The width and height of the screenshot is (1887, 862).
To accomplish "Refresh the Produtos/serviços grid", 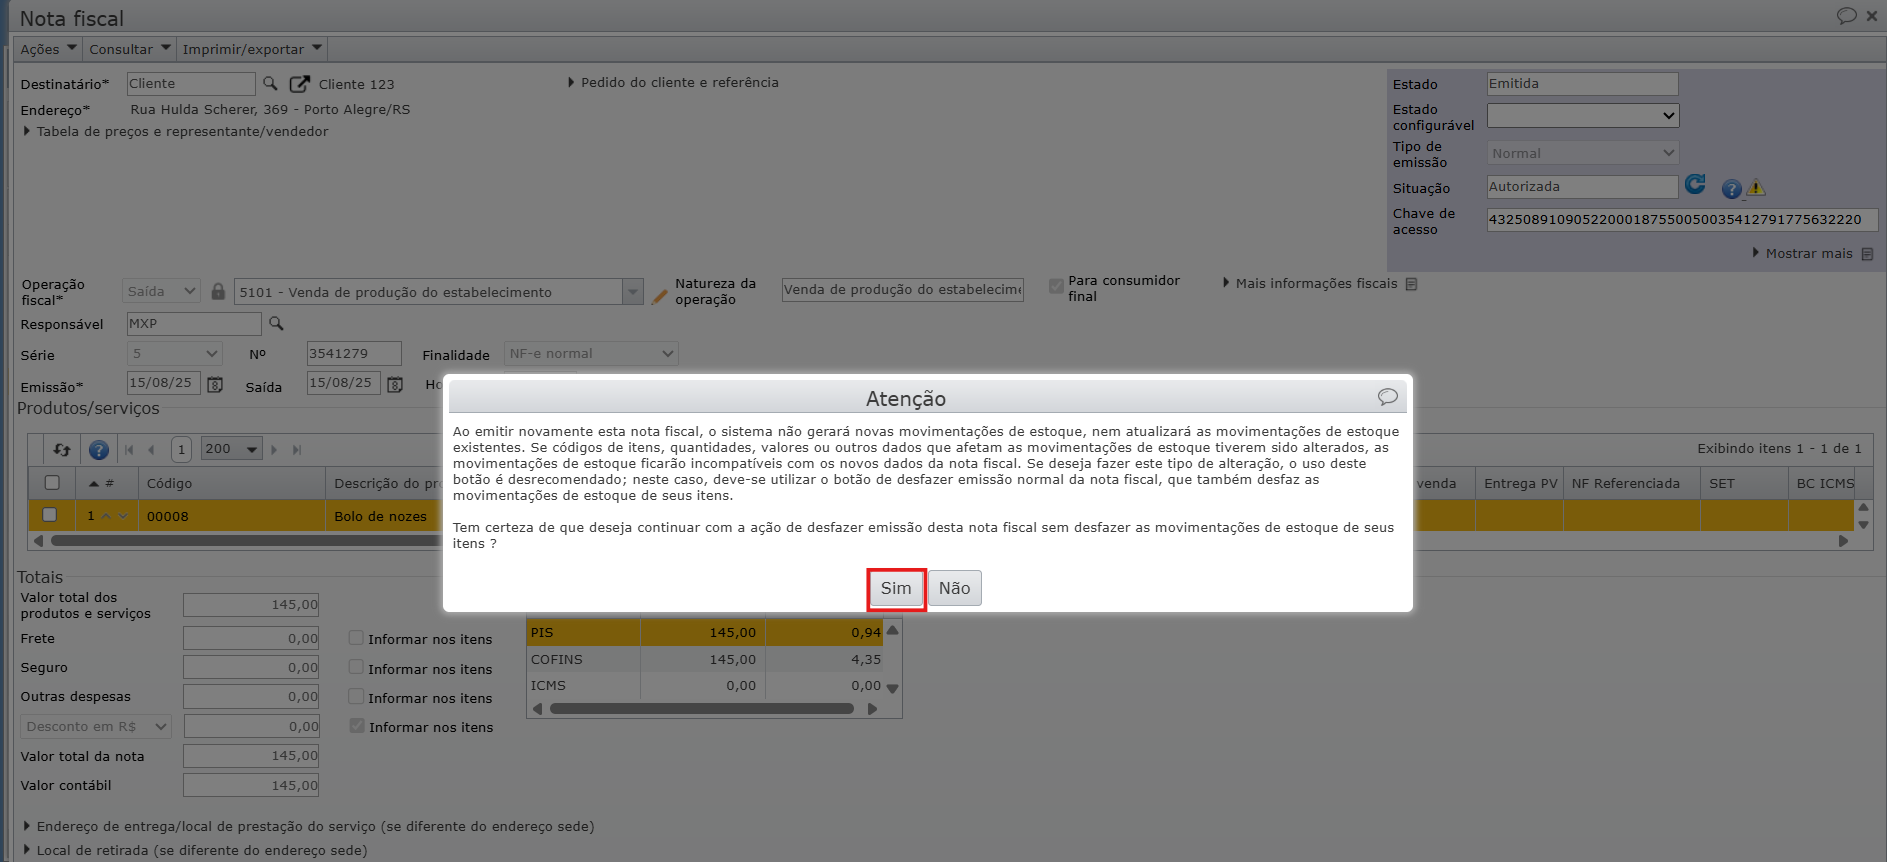I will click(62, 450).
